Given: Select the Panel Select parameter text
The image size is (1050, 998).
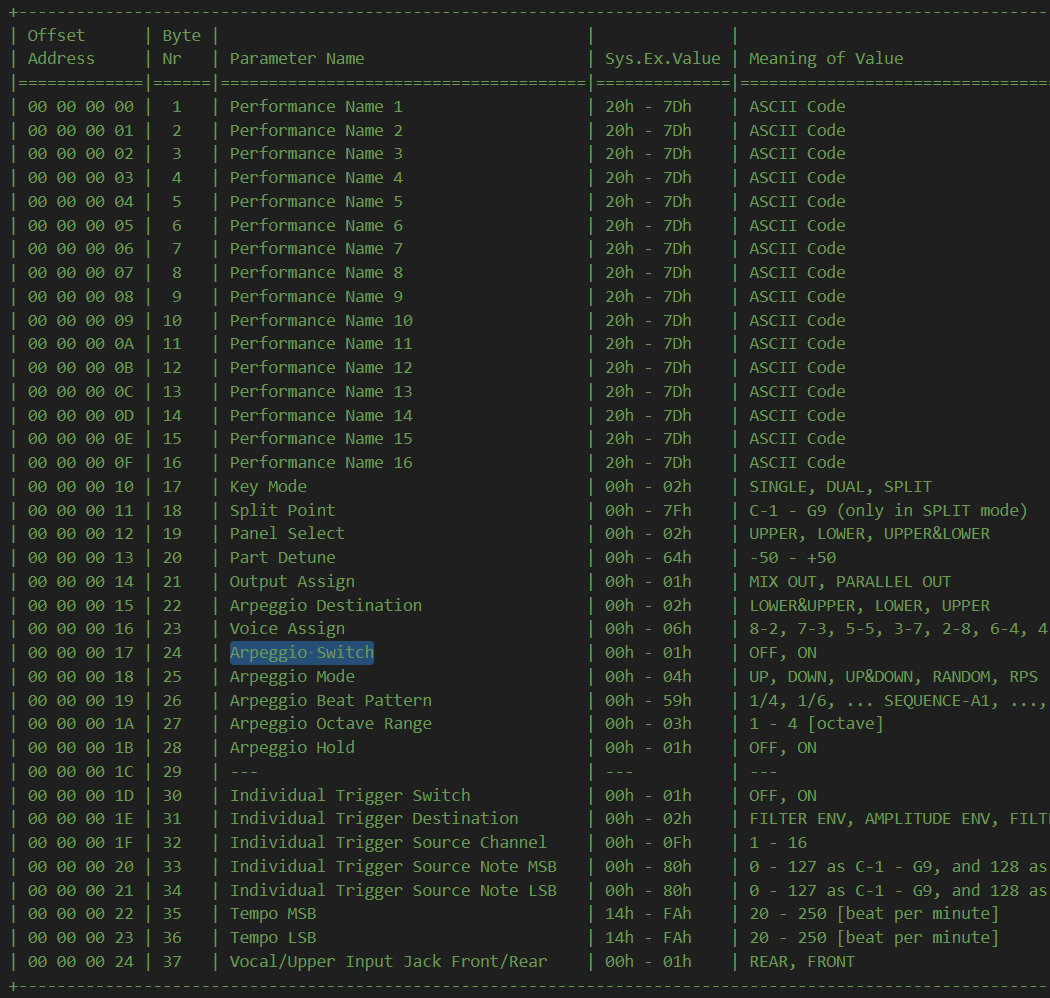Looking at the screenshot, I should point(287,534).
